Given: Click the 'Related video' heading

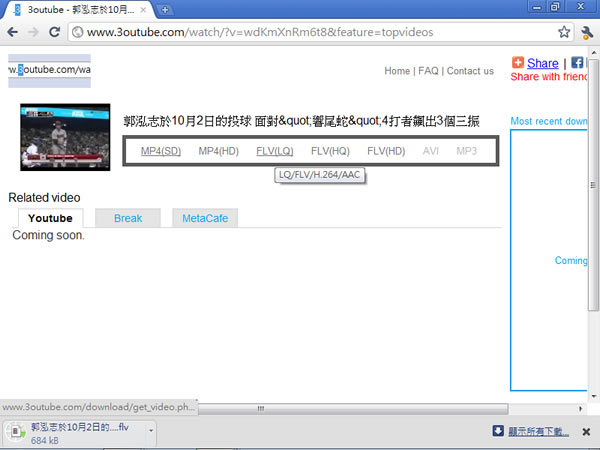Looking at the screenshot, I should (44, 197).
